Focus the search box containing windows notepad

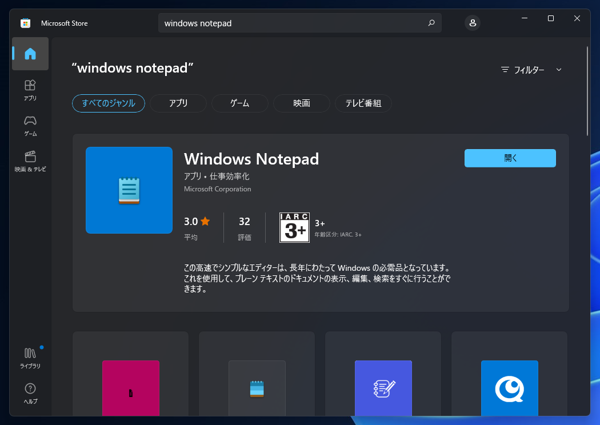click(x=300, y=23)
